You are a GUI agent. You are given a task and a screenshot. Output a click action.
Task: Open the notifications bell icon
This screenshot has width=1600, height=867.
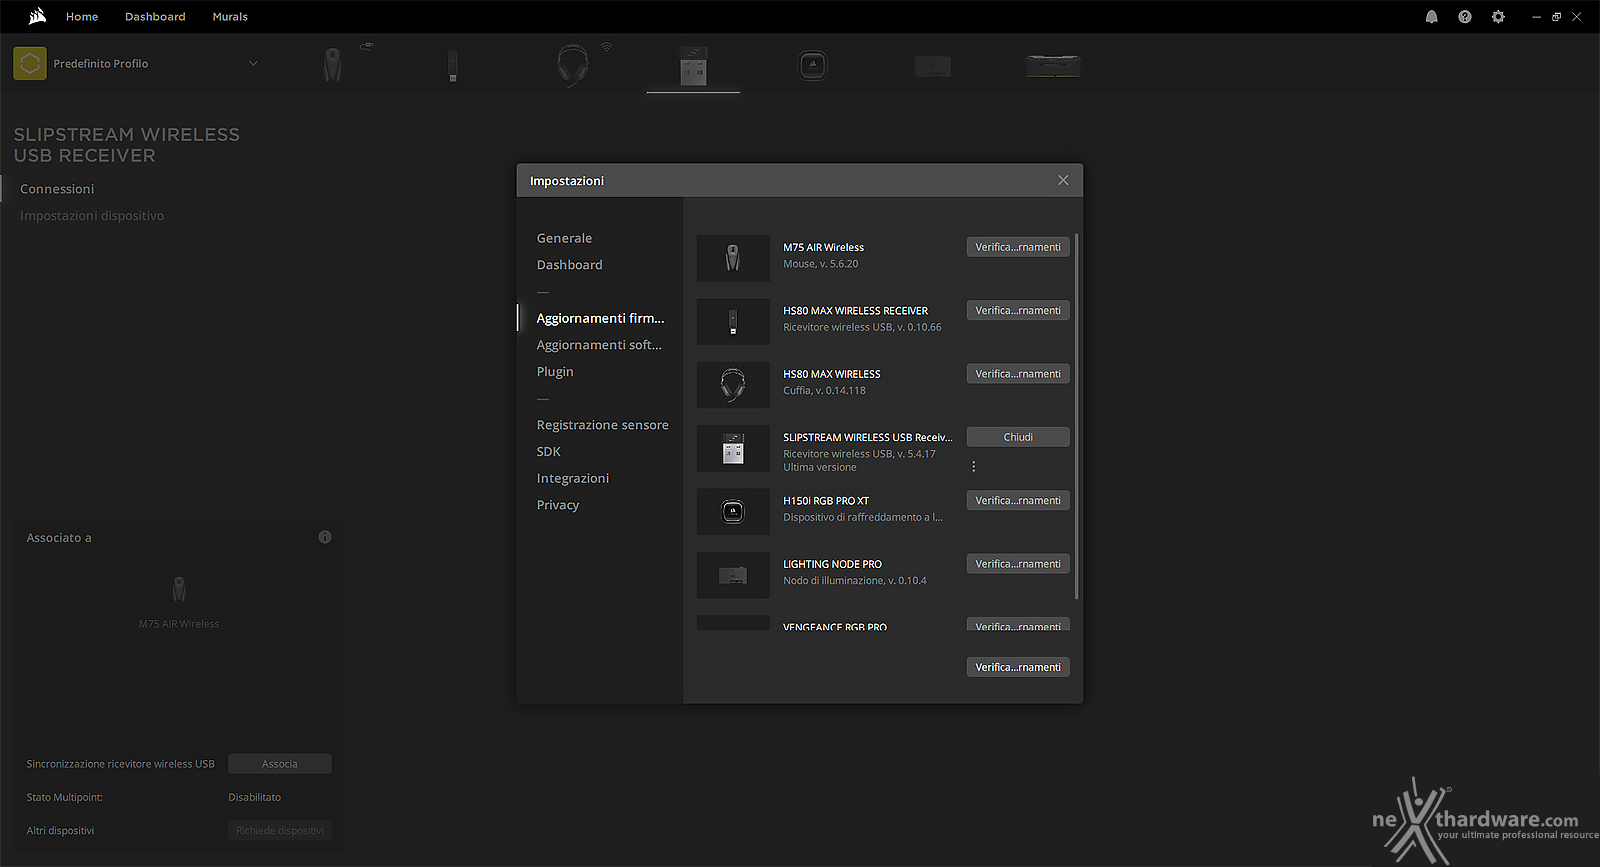click(x=1431, y=17)
